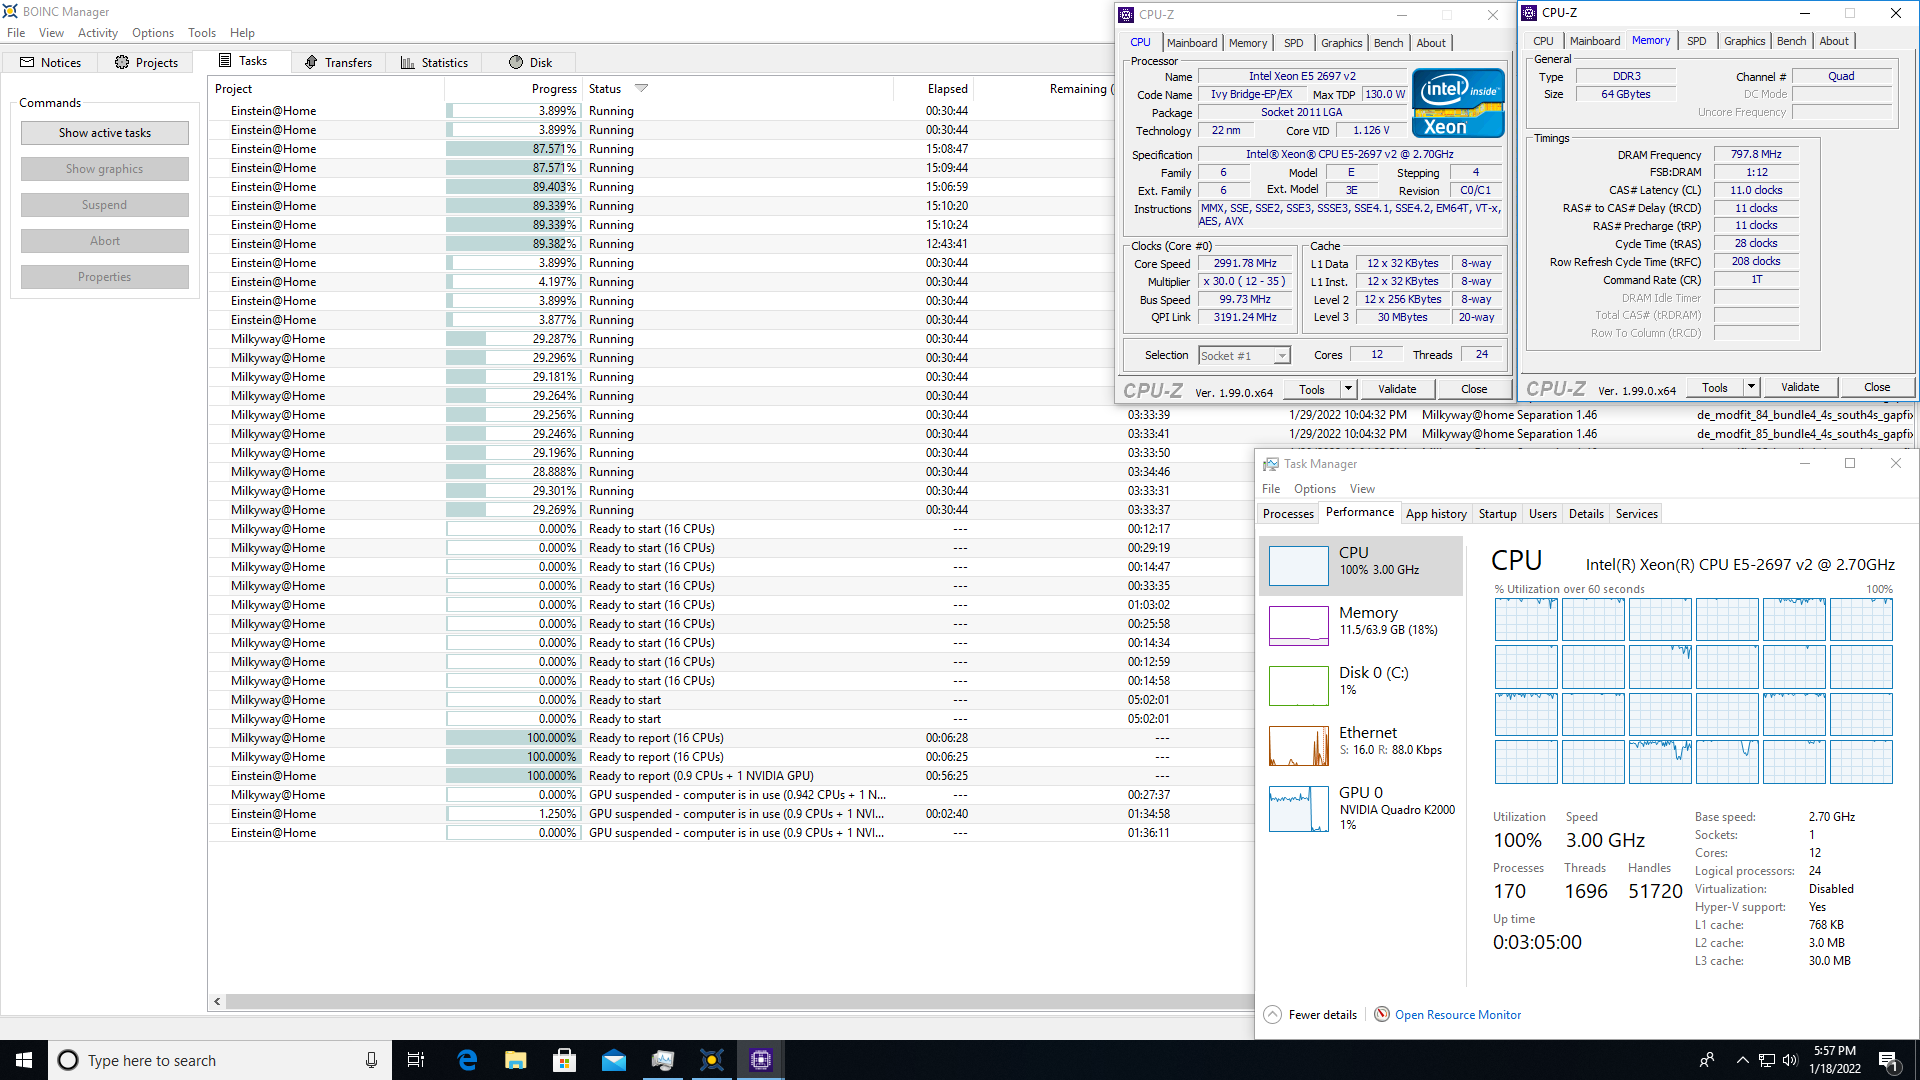Open the Mainboard tab in left CPU-Z window
The width and height of the screenshot is (1920, 1080).
1192,43
